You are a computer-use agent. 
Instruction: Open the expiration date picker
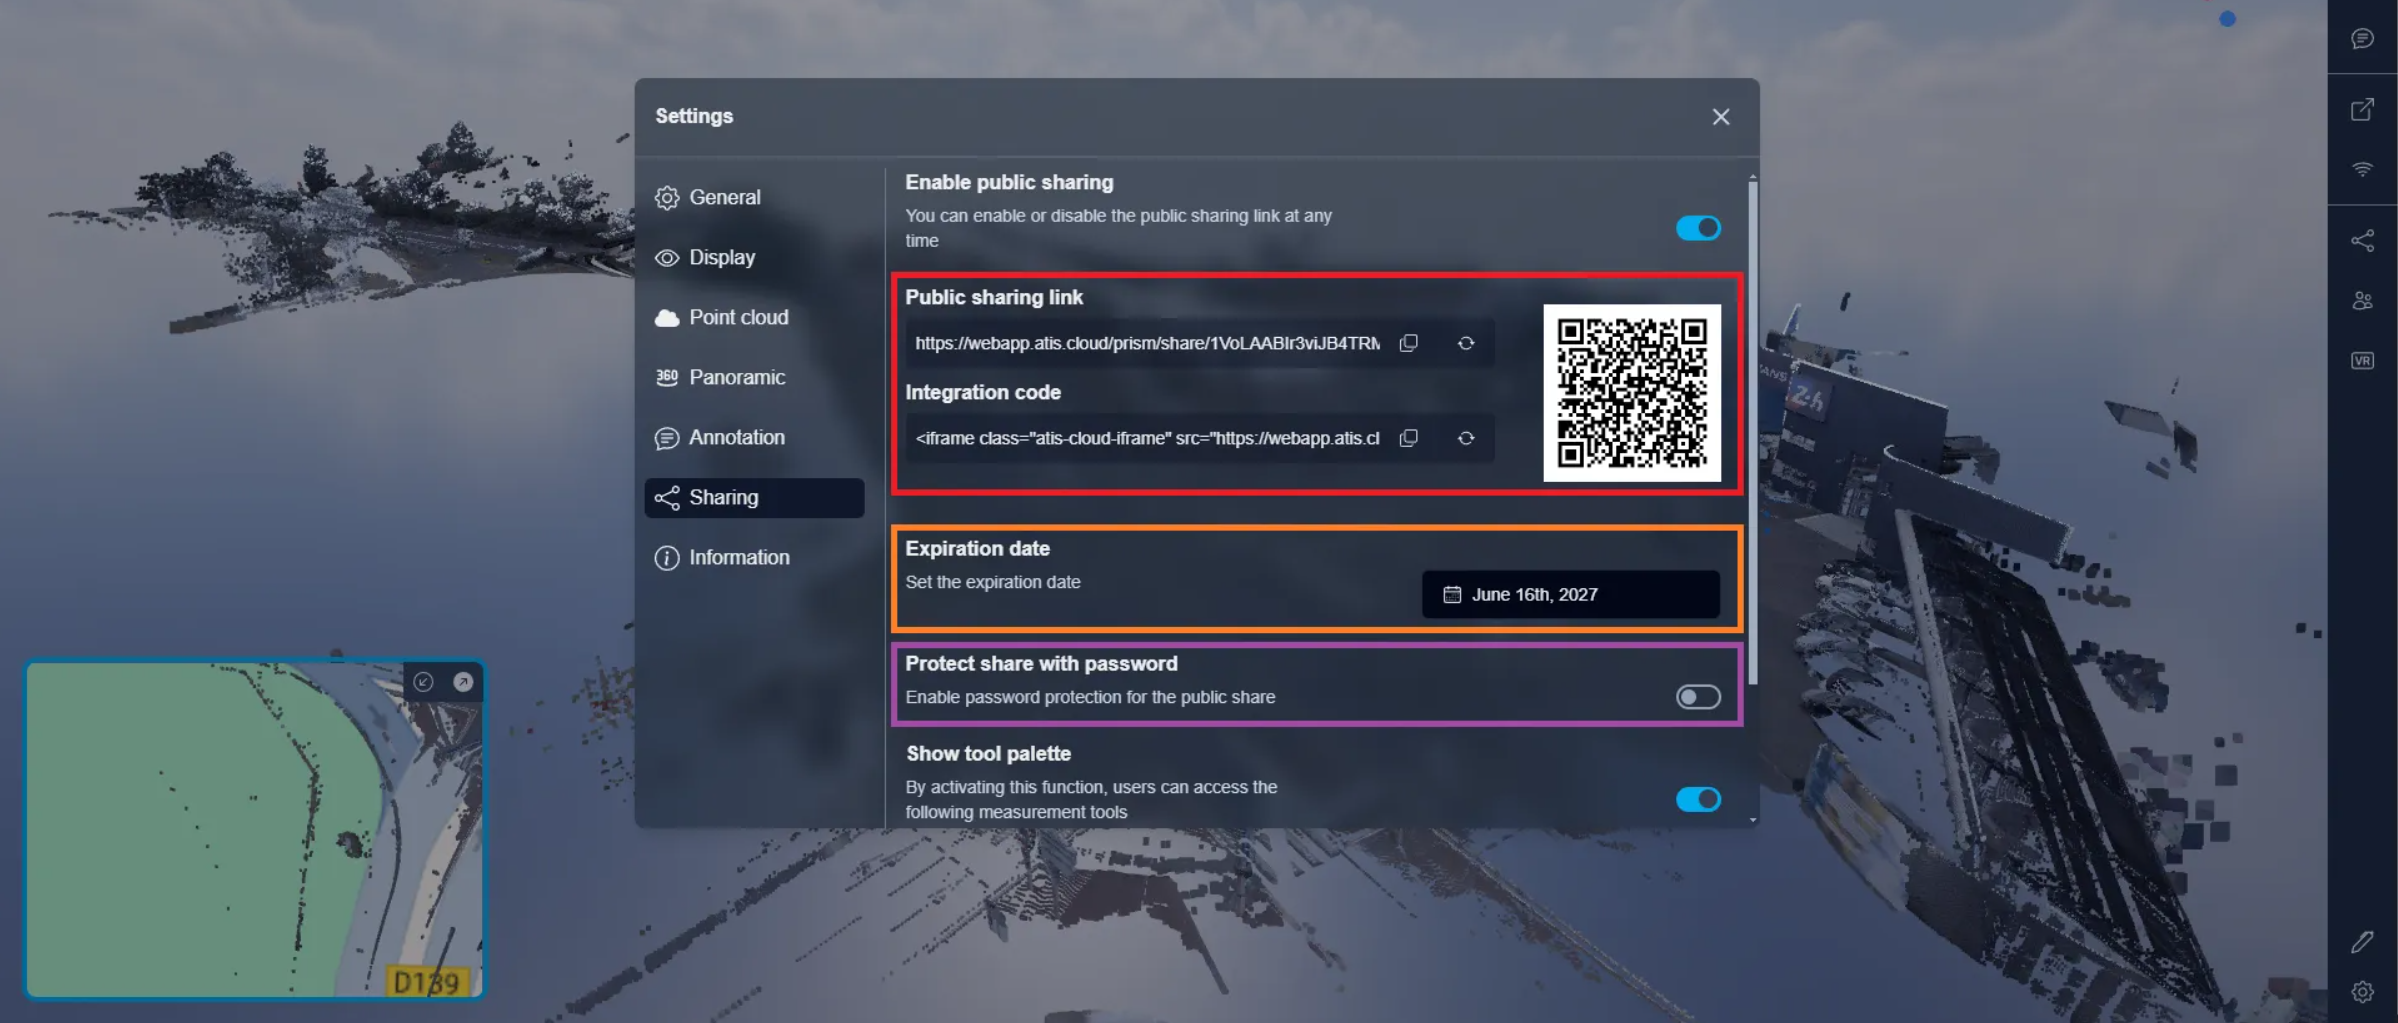(1570, 595)
